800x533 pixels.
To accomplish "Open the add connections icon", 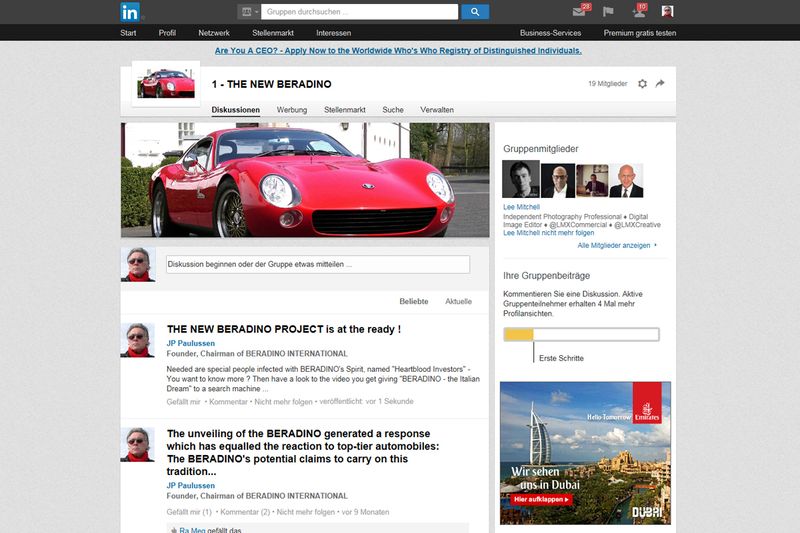I will 639,11.
